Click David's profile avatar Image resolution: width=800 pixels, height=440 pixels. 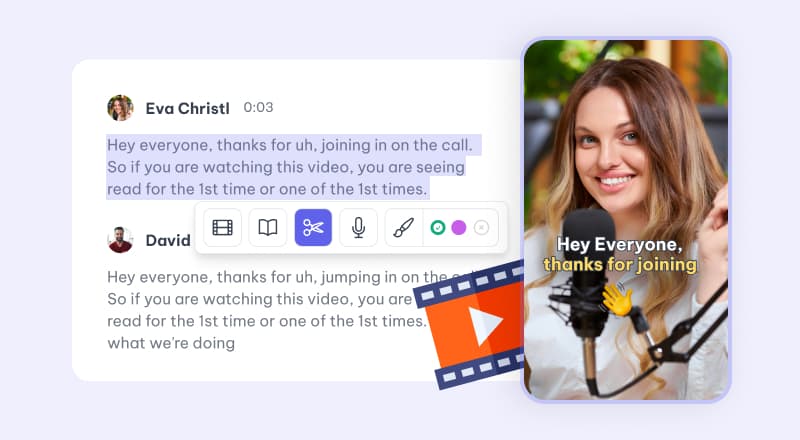tap(120, 240)
